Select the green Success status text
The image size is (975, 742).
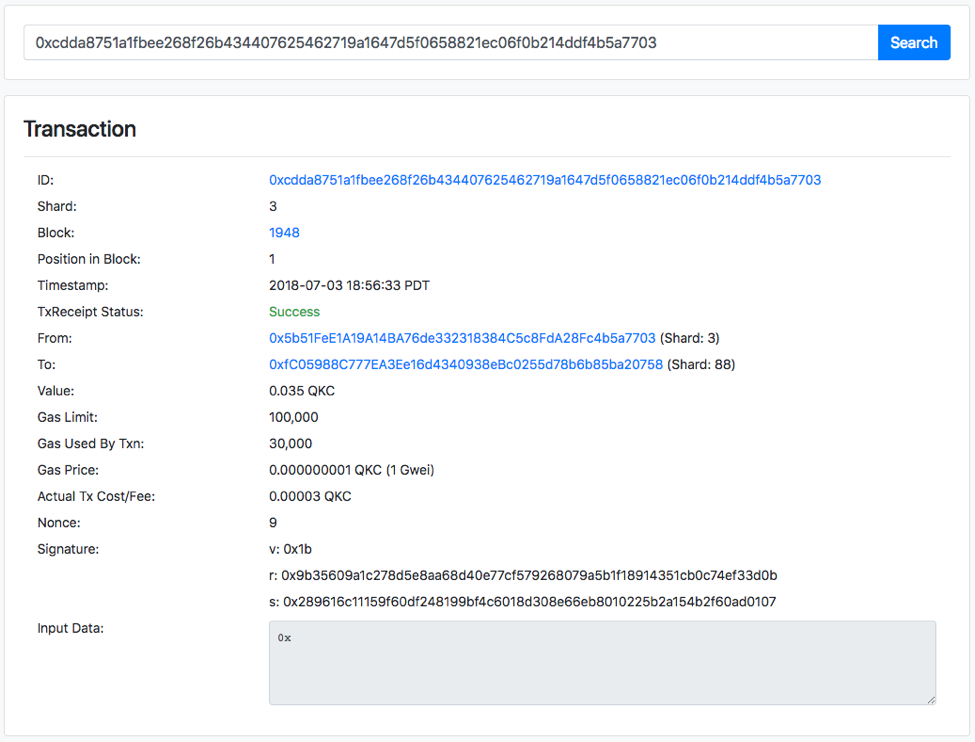(294, 312)
